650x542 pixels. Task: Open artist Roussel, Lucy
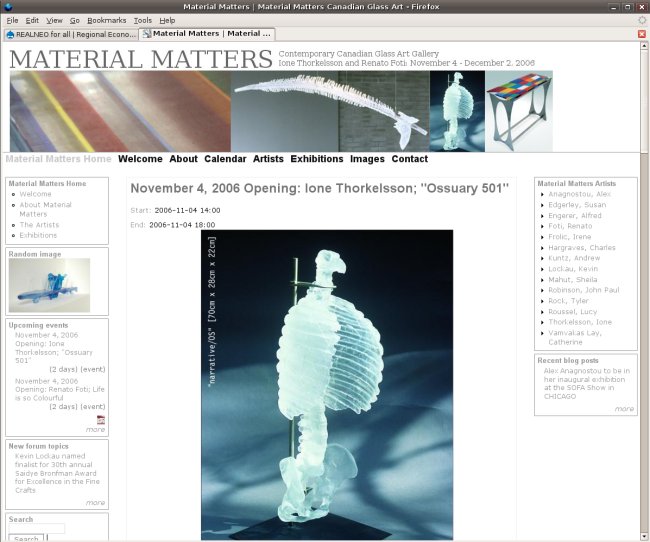[x=572, y=311]
